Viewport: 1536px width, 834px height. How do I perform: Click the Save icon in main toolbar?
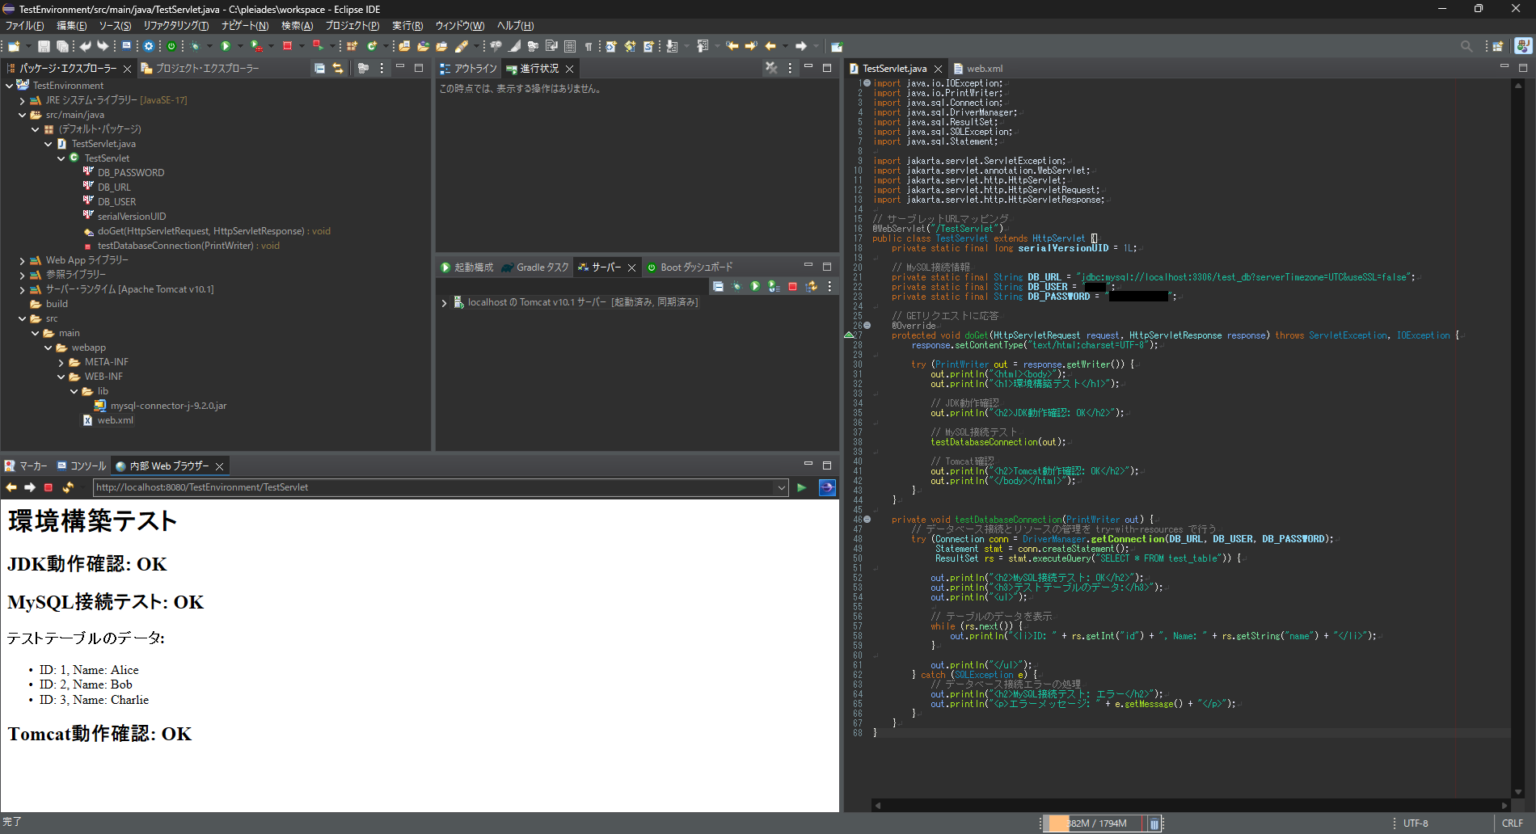tap(44, 46)
